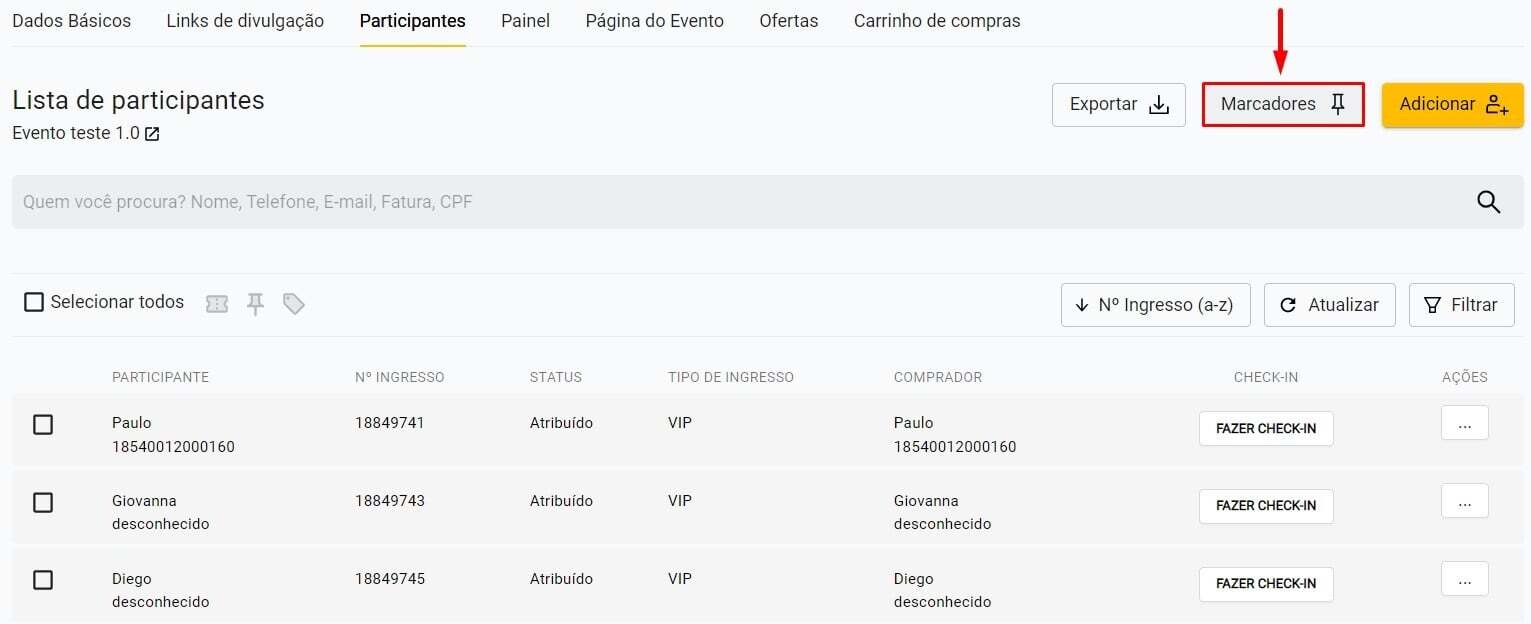Click the tag label icon in bulk toolbar
1531x624 pixels.
(x=293, y=304)
